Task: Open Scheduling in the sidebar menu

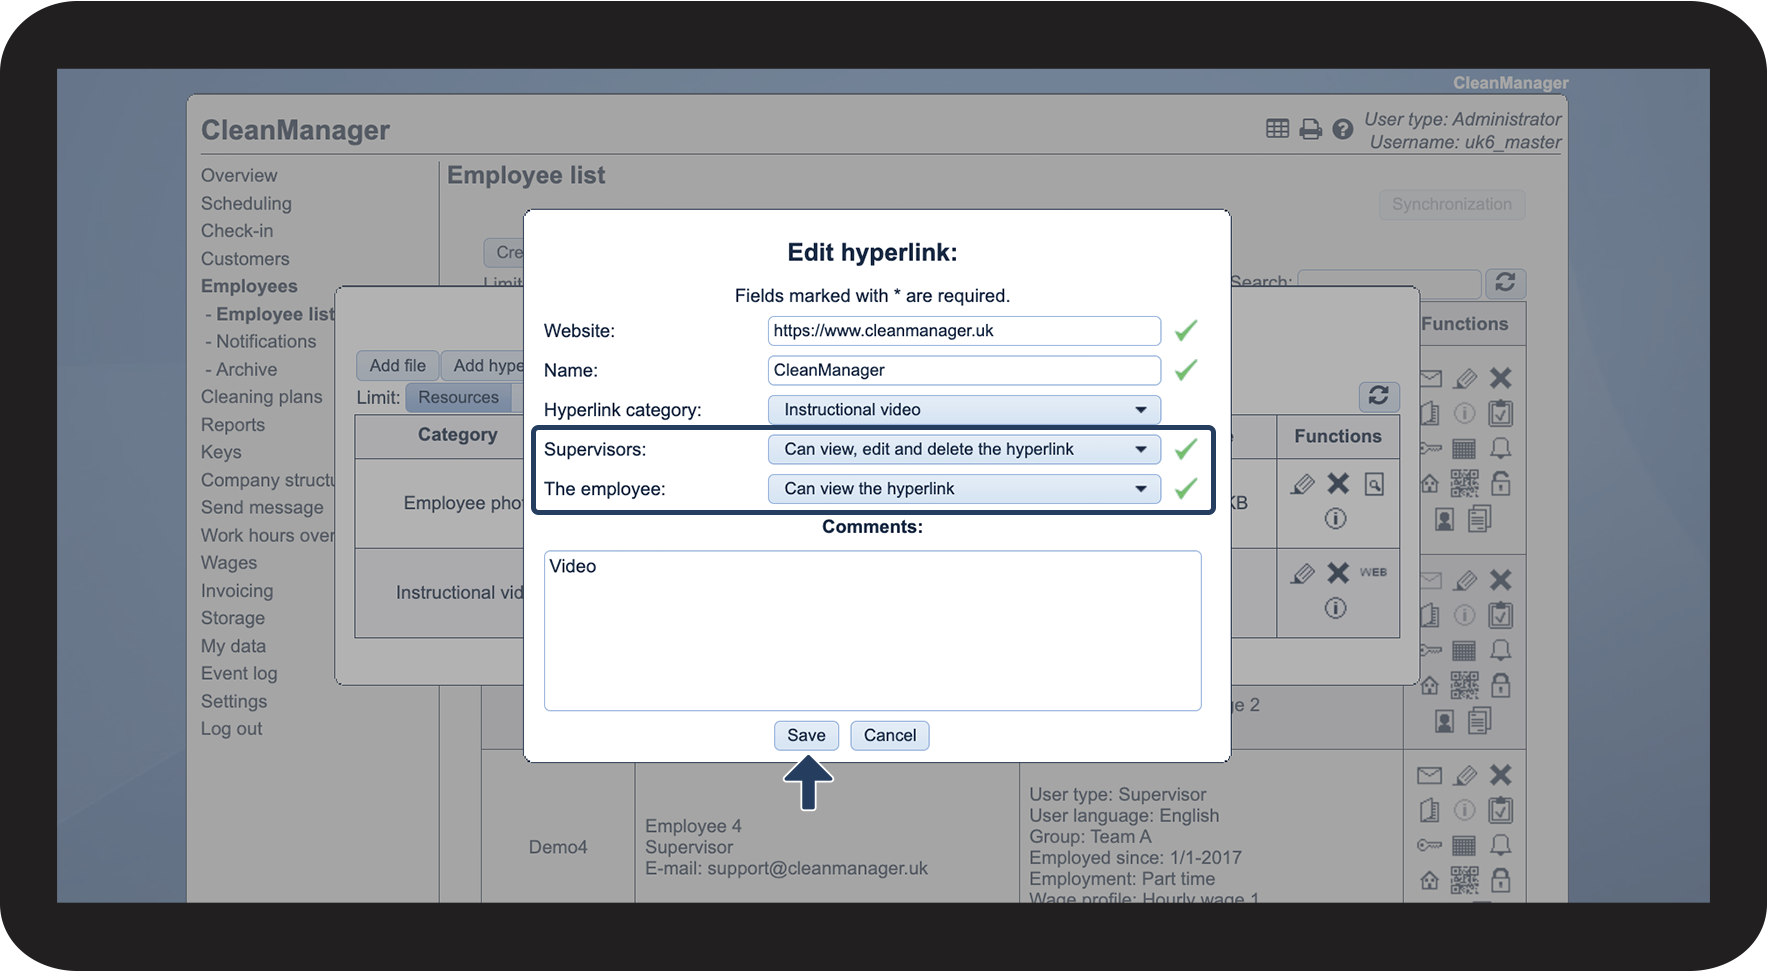Action: coord(246,203)
